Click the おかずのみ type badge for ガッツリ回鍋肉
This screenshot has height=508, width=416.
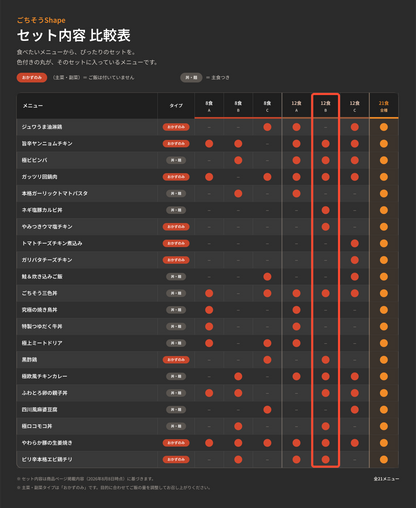(x=176, y=177)
